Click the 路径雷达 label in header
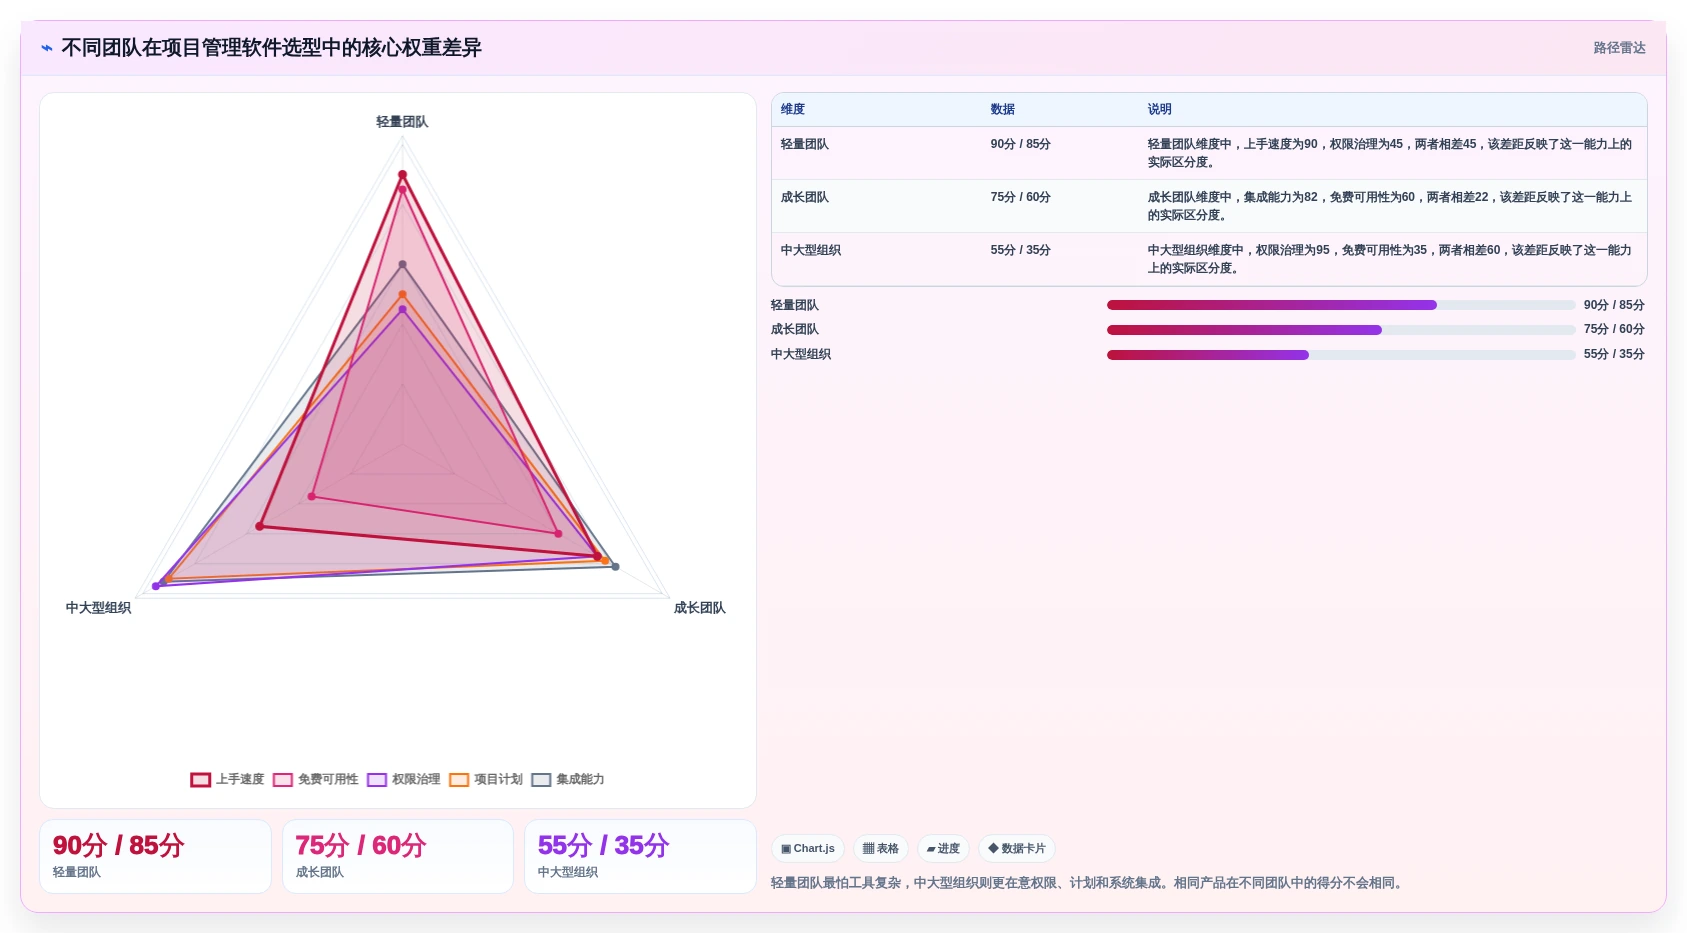Viewport: 1687px width, 933px height. (x=1619, y=48)
